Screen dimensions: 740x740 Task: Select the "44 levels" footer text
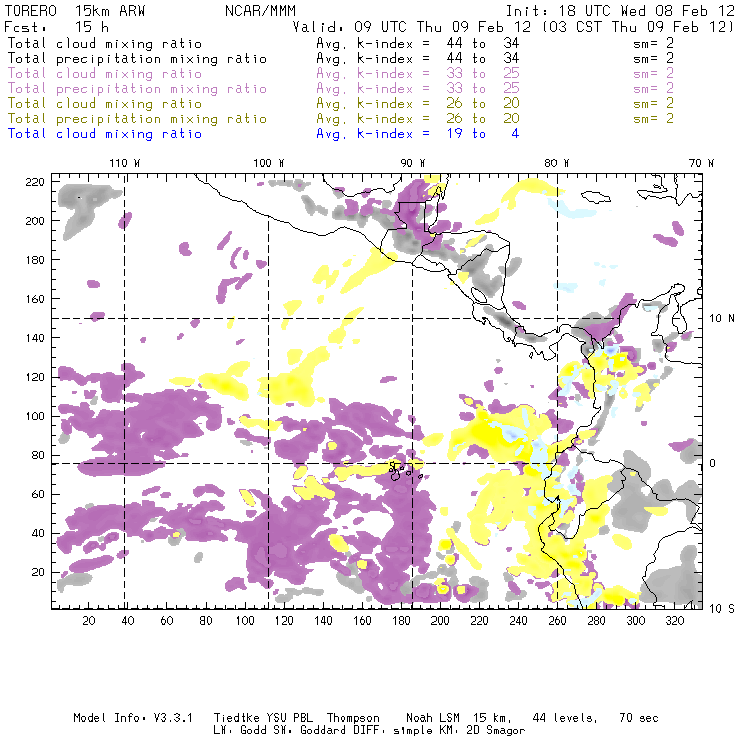click(x=565, y=718)
